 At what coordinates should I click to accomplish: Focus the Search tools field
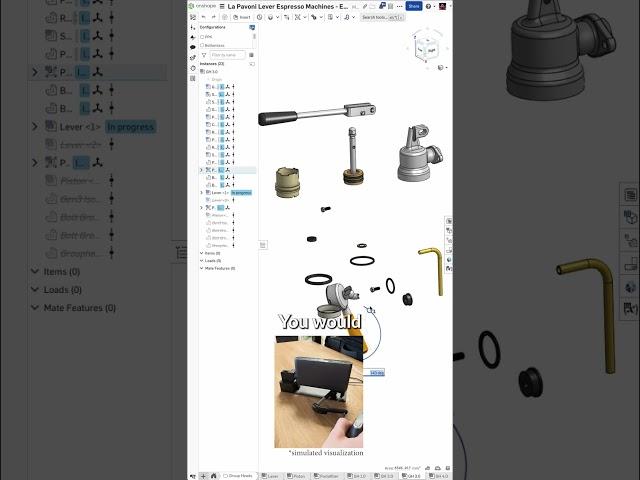(x=382, y=17)
